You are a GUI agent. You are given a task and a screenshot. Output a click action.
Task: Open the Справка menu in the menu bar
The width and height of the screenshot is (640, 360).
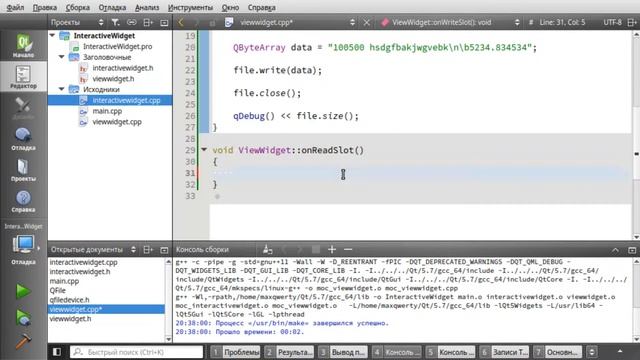pyautogui.click(x=262, y=7)
